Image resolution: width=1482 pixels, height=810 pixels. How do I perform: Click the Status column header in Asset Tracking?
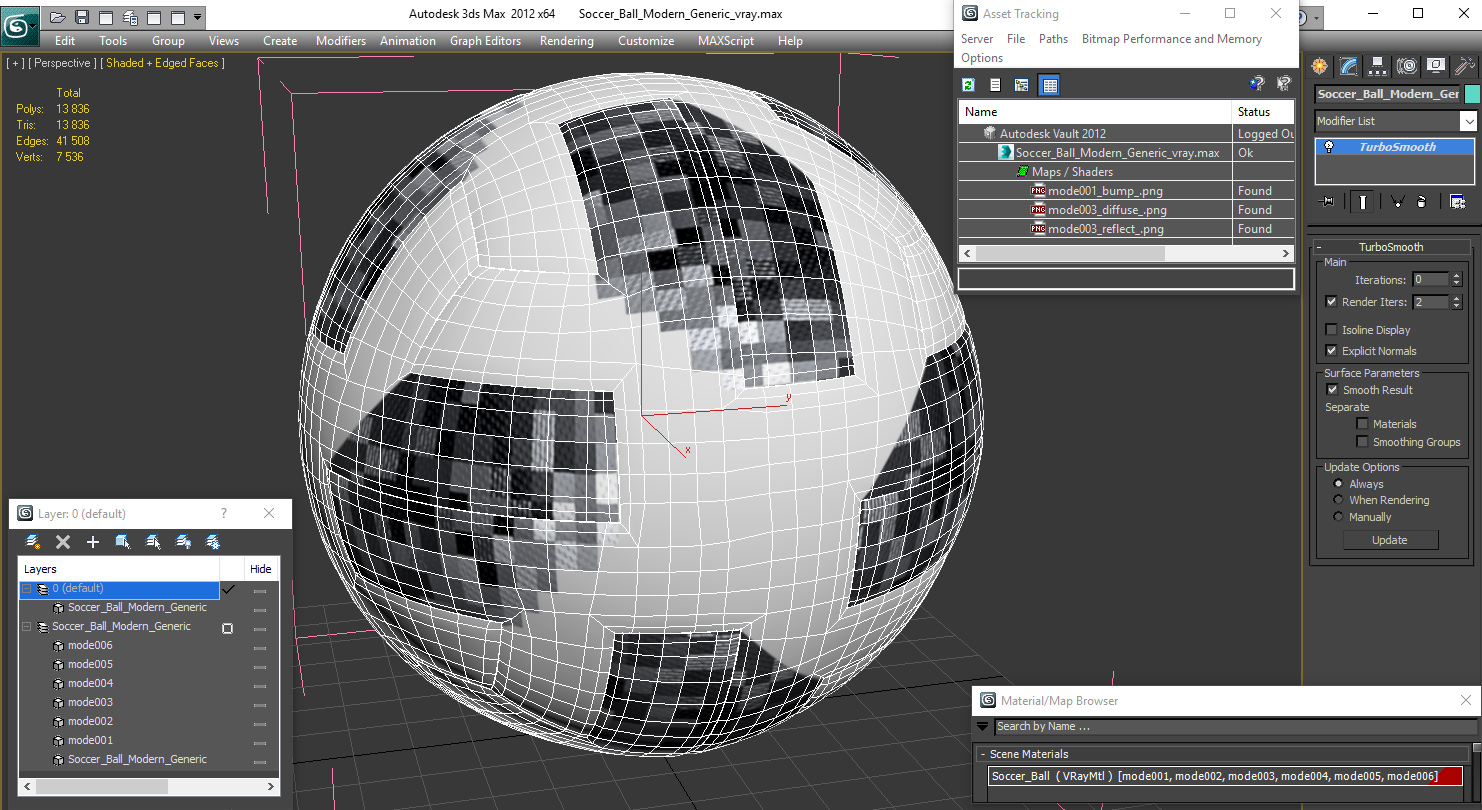(x=1263, y=112)
